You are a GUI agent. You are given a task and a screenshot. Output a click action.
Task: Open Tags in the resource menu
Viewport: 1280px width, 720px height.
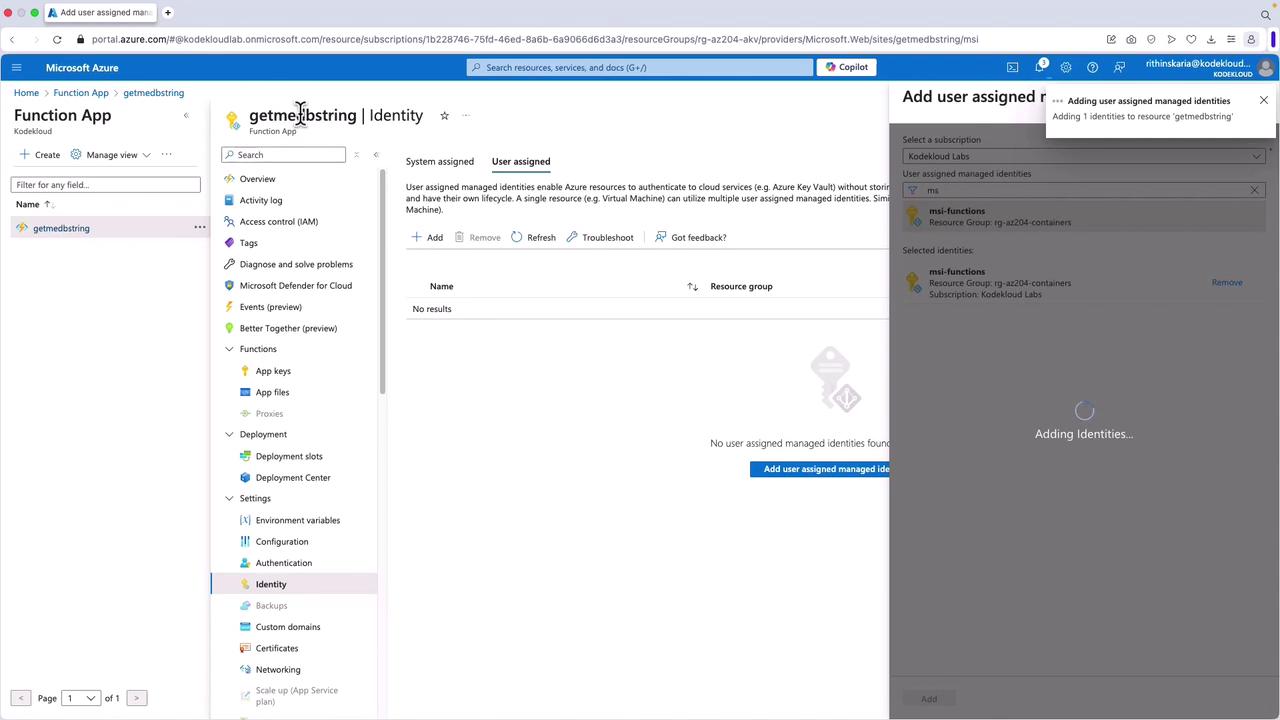pos(248,243)
